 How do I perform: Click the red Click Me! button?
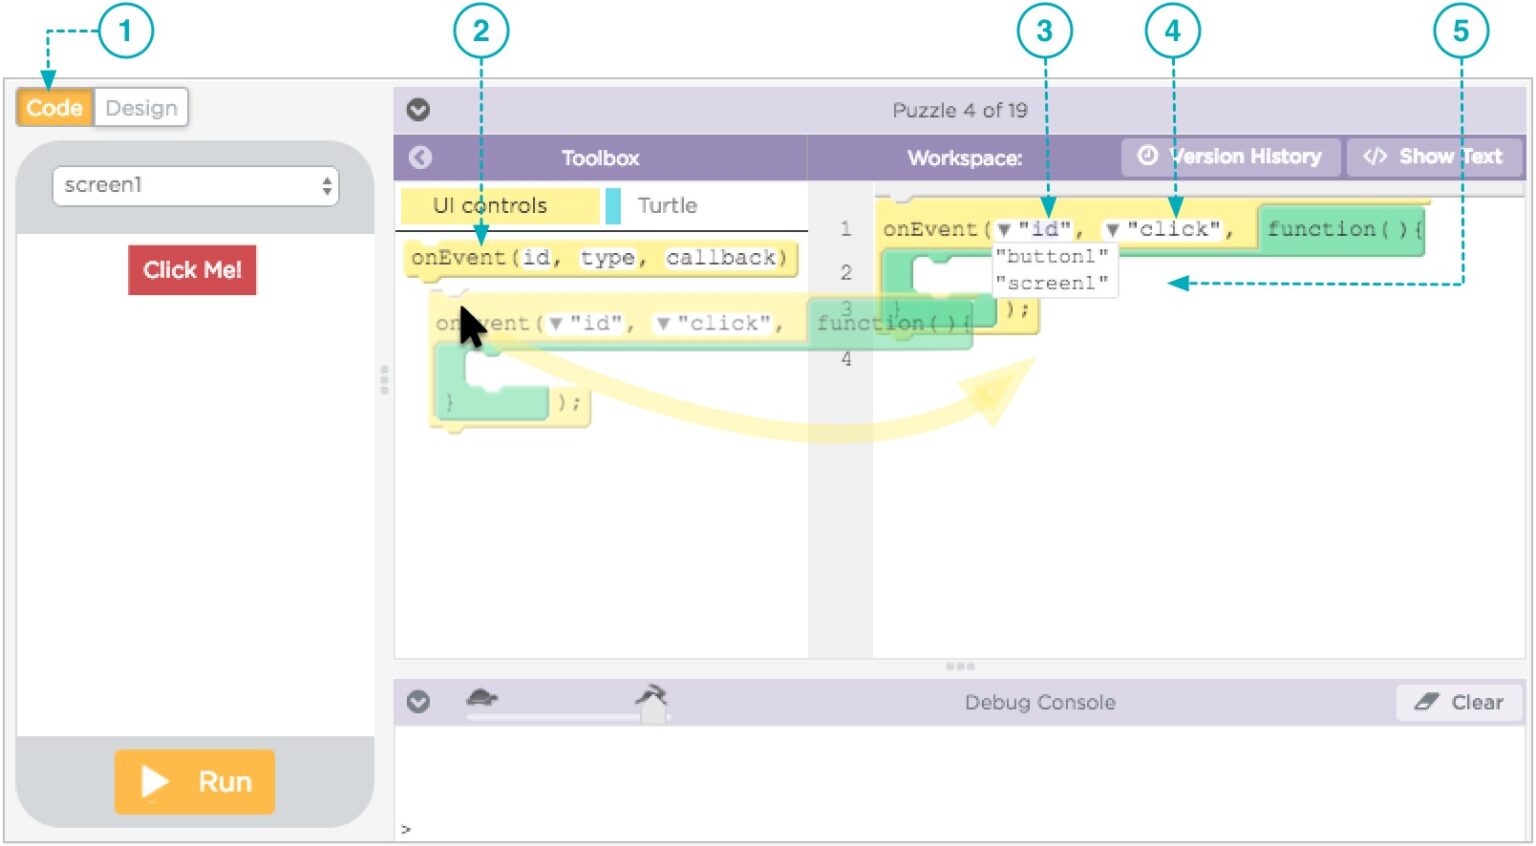[192, 270]
